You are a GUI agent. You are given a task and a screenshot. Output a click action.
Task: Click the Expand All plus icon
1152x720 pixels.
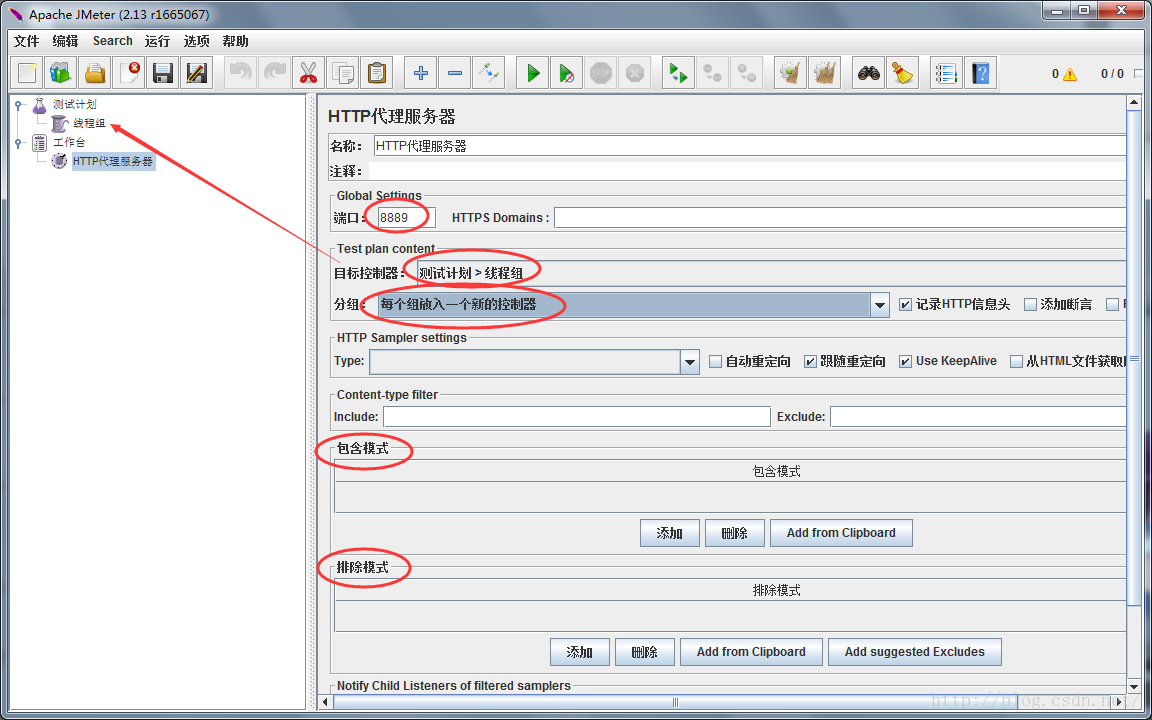tap(420, 73)
